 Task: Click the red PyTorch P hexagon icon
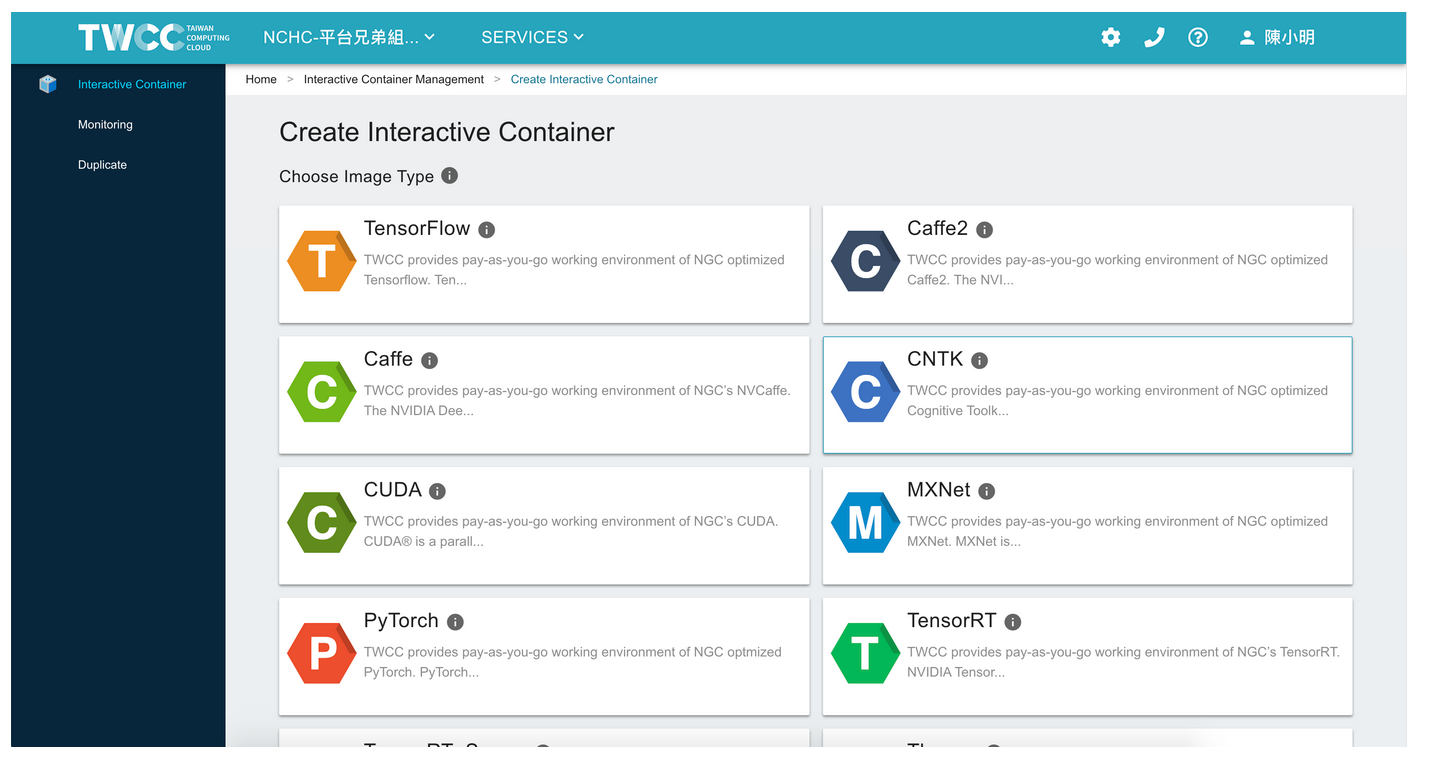coord(321,653)
